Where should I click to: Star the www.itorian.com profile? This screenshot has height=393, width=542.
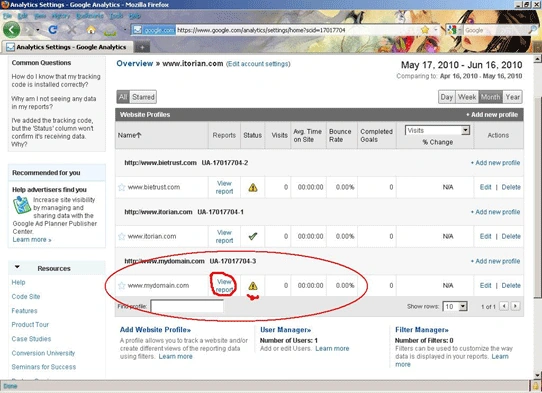coord(121,236)
